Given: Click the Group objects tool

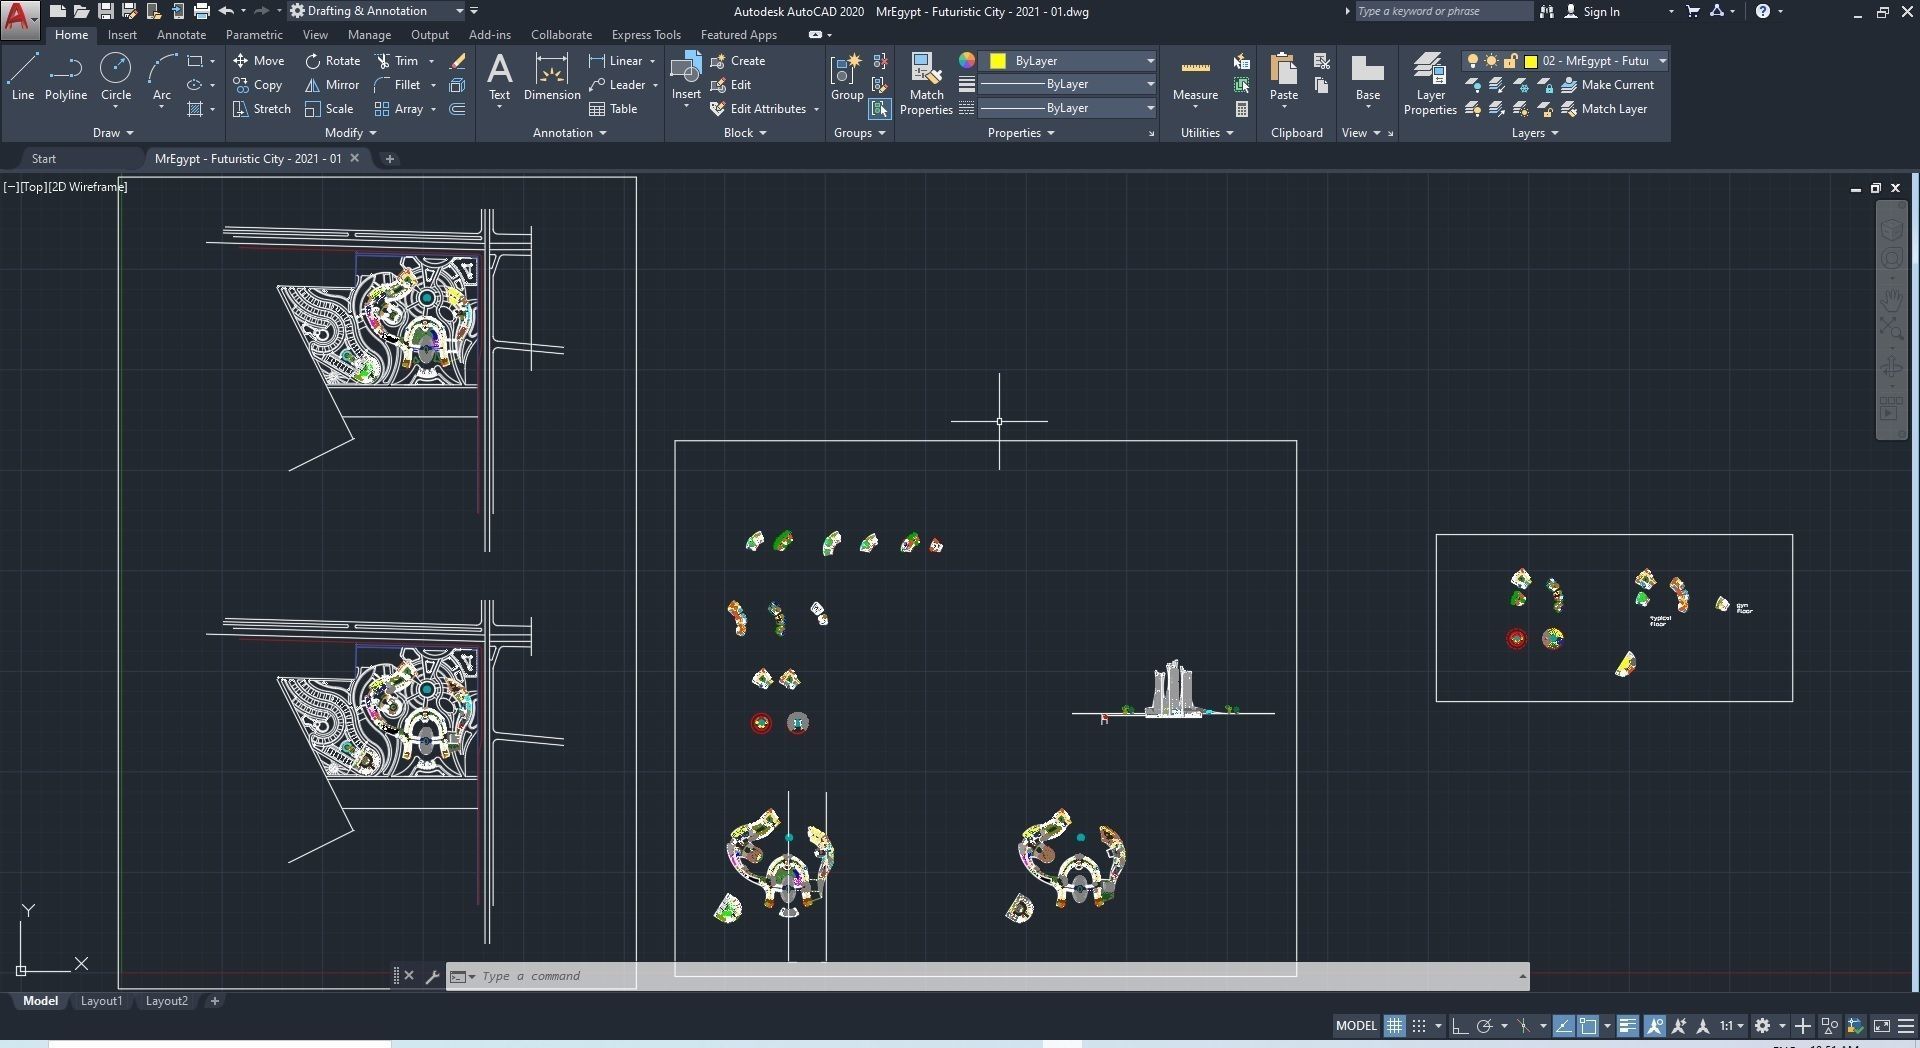Looking at the screenshot, I should coord(847,77).
